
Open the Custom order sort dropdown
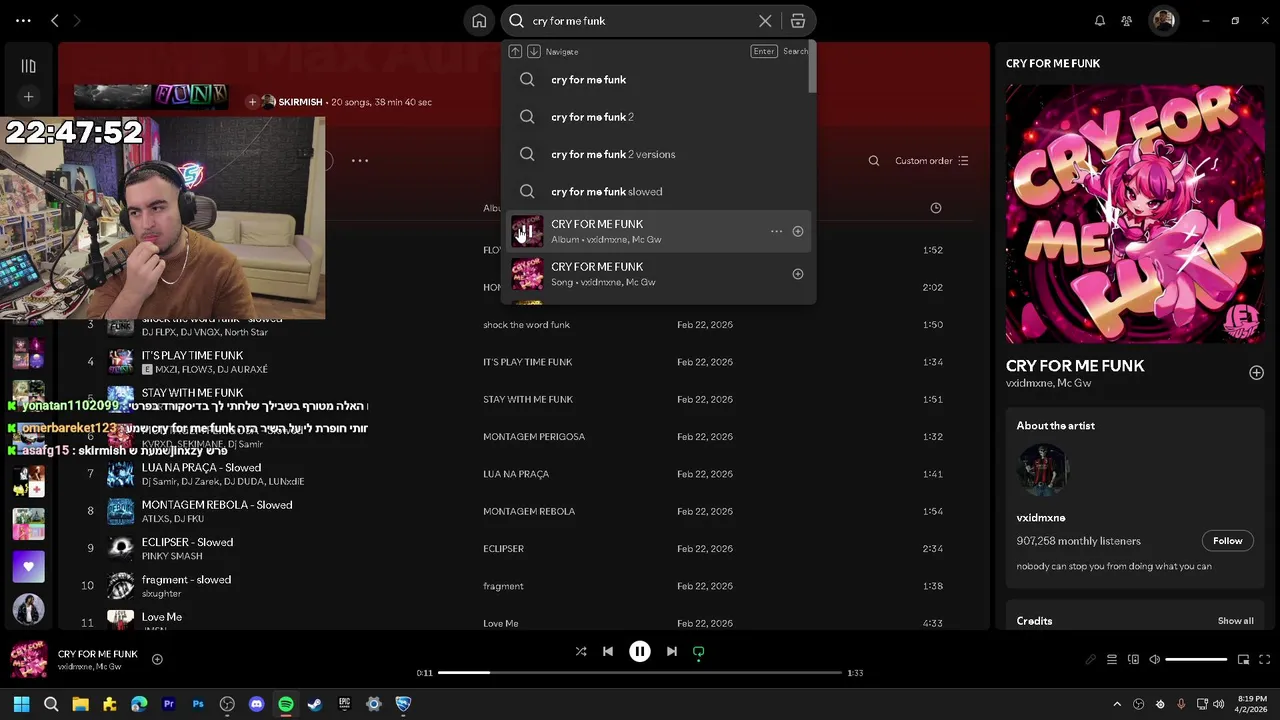click(931, 160)
